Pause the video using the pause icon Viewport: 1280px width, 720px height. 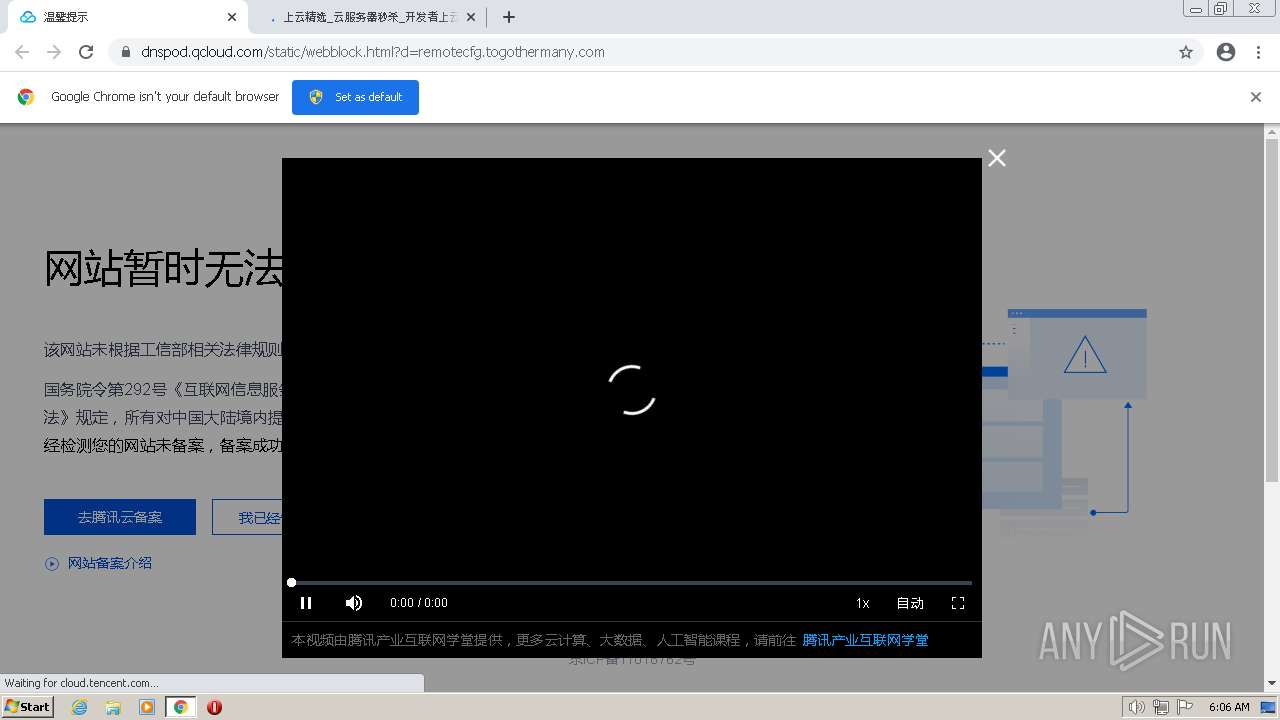tap(306, 603)
